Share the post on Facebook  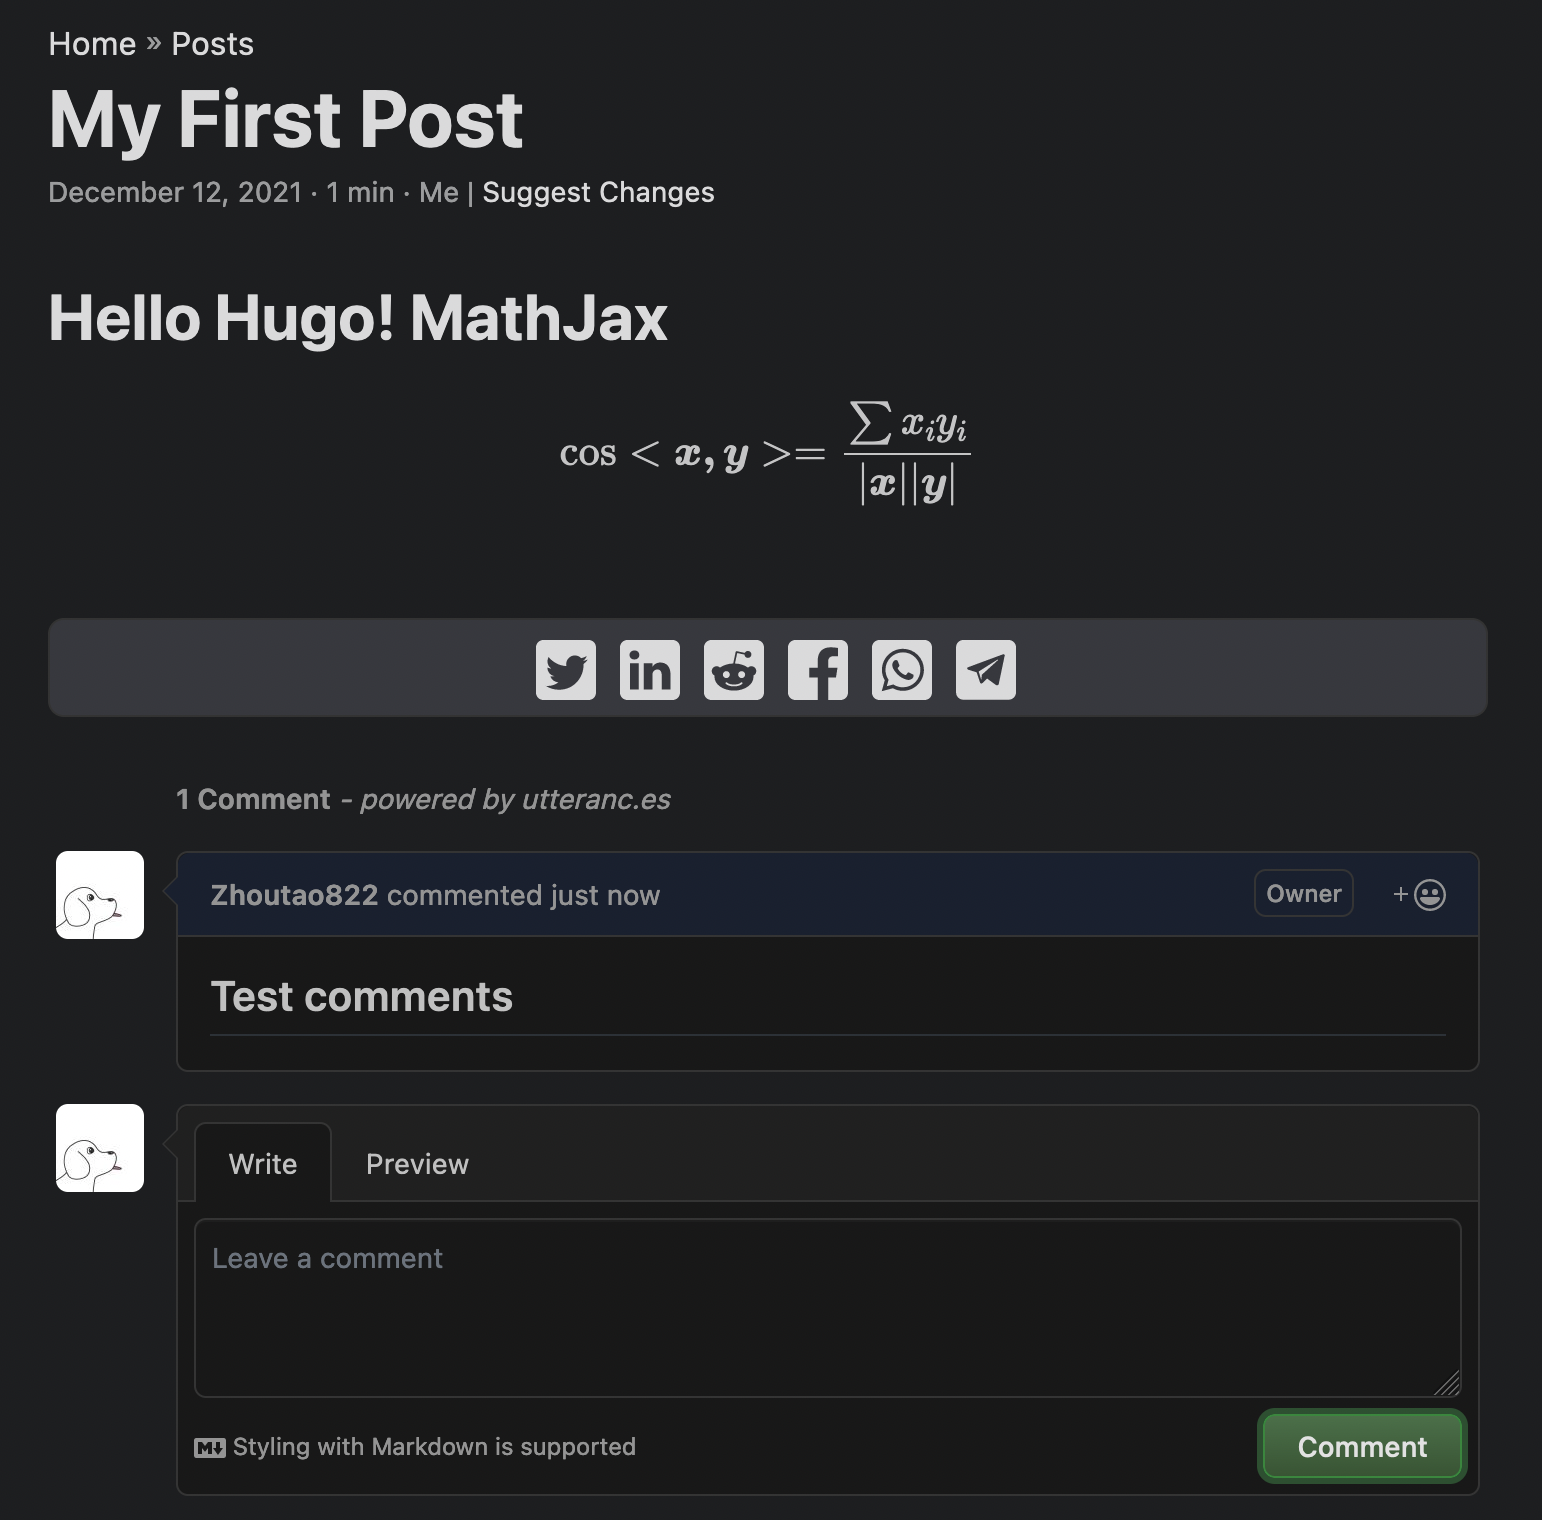tap(818, 670)
